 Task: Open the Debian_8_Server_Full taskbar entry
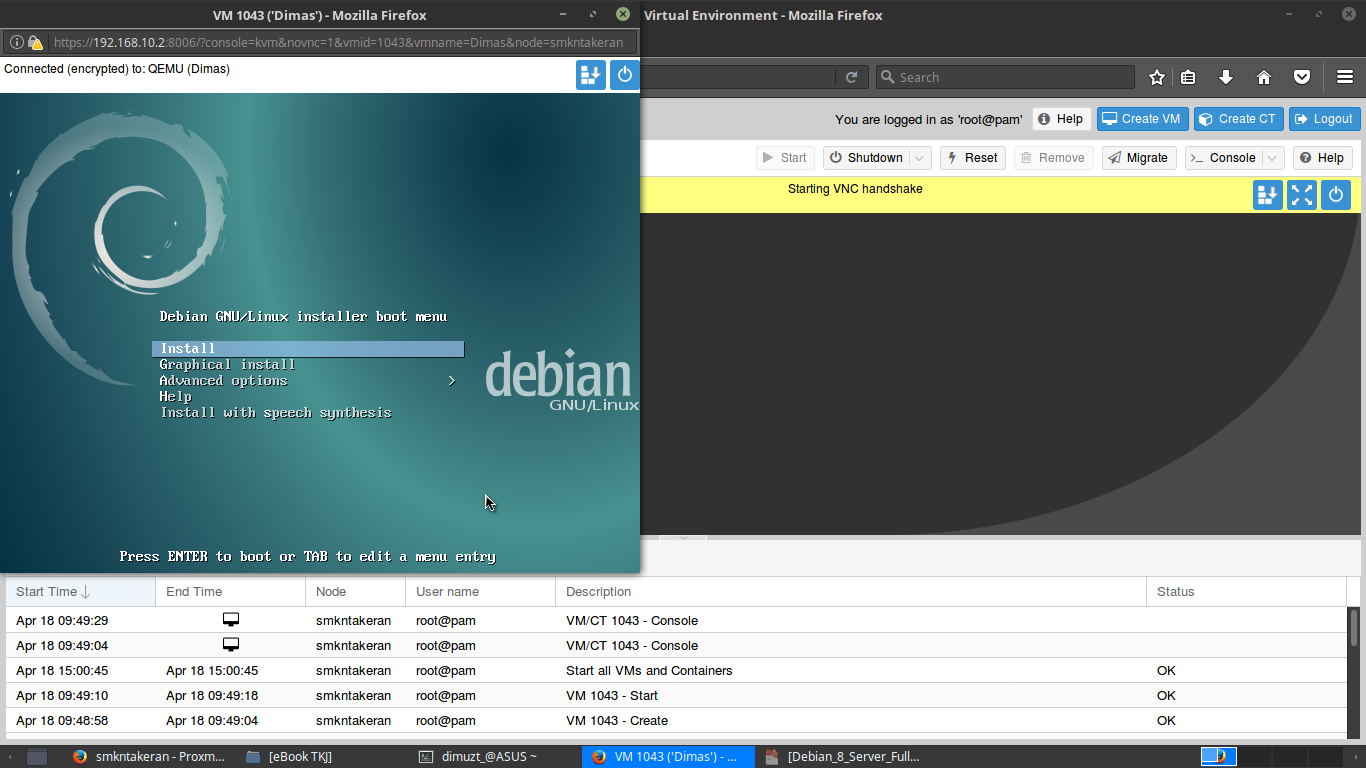(842, 756)
